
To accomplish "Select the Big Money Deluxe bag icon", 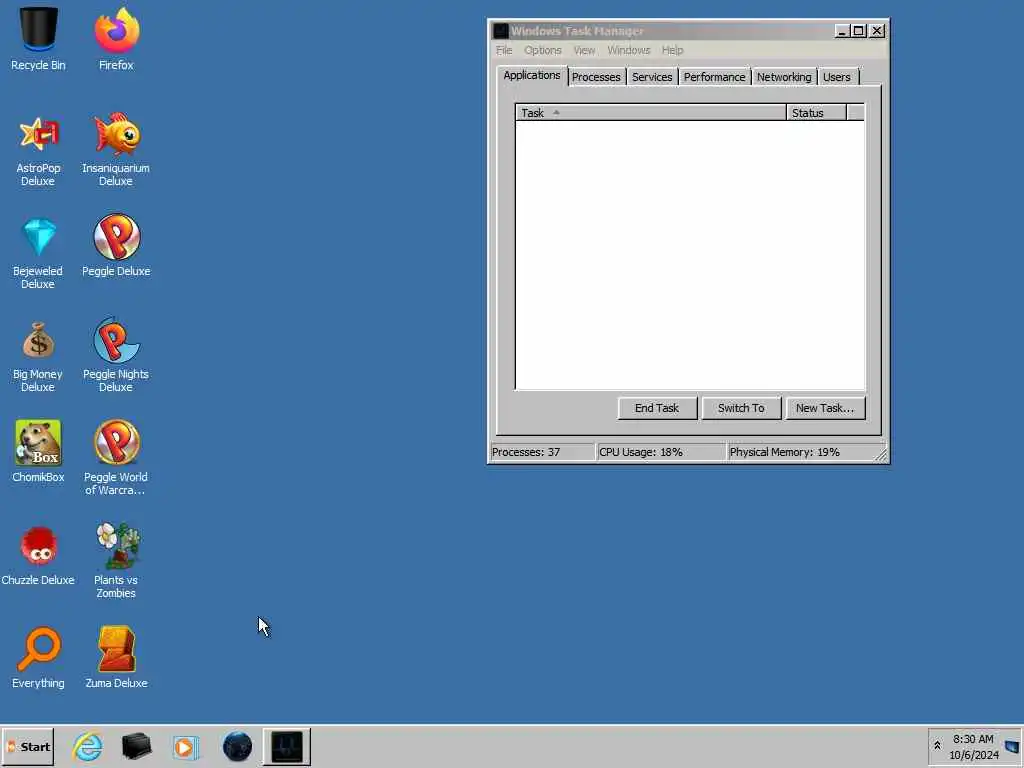I will point(38,357).
